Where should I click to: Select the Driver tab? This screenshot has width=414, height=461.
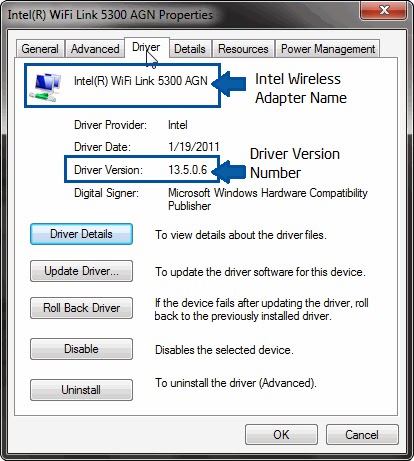pos(147,47)
